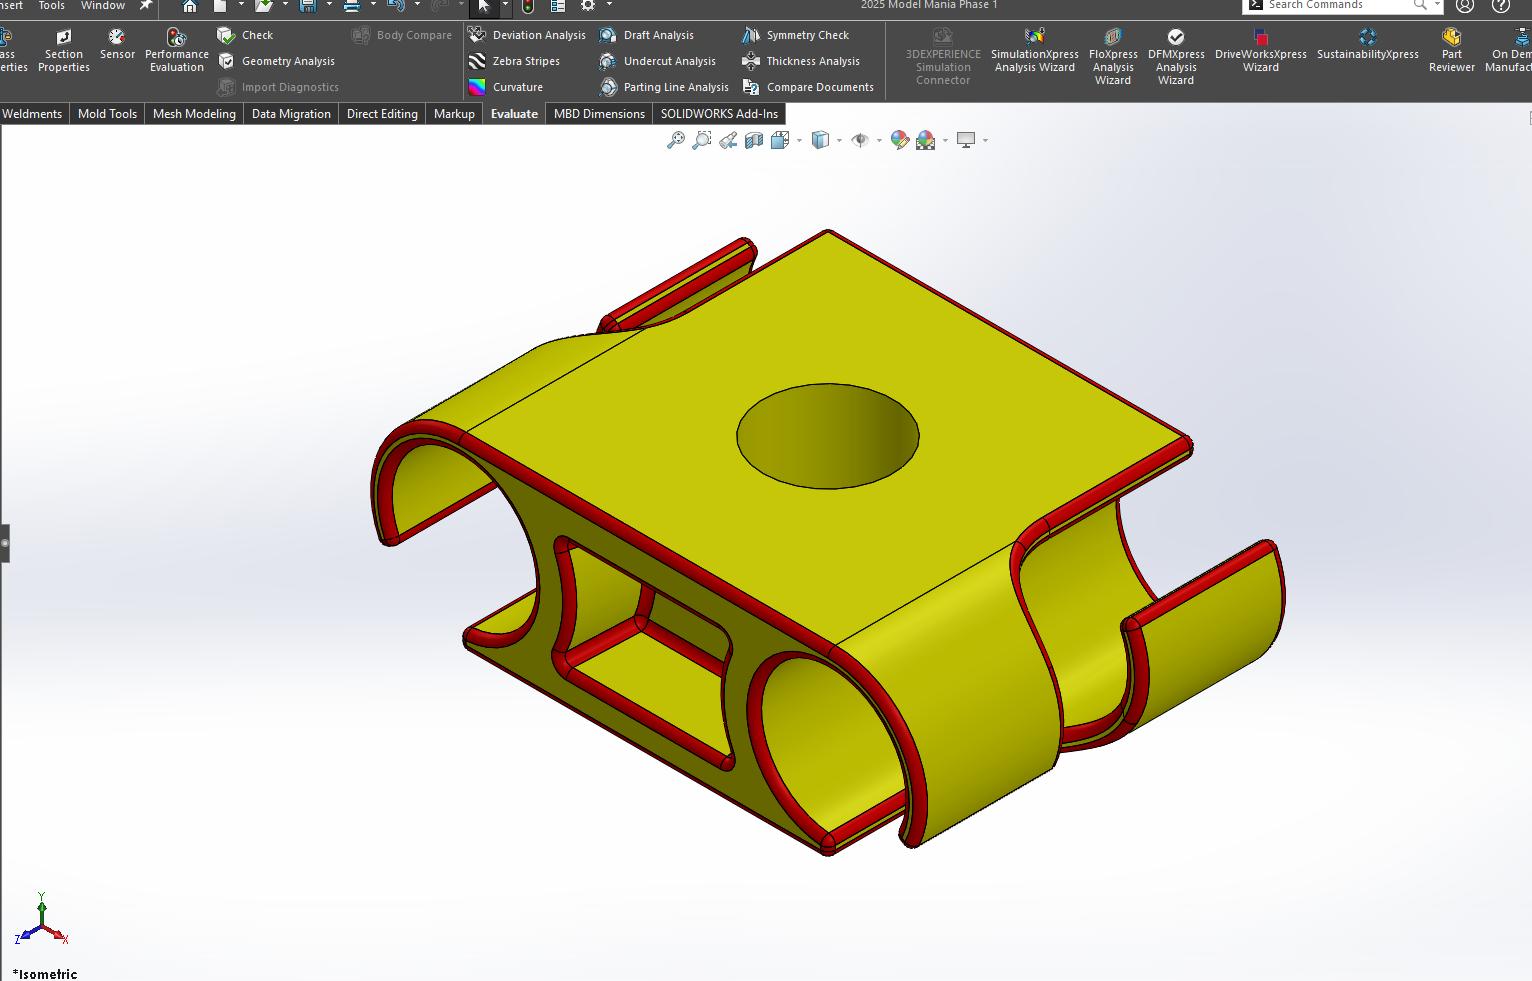Open Section Properties tool

(64, 50)
